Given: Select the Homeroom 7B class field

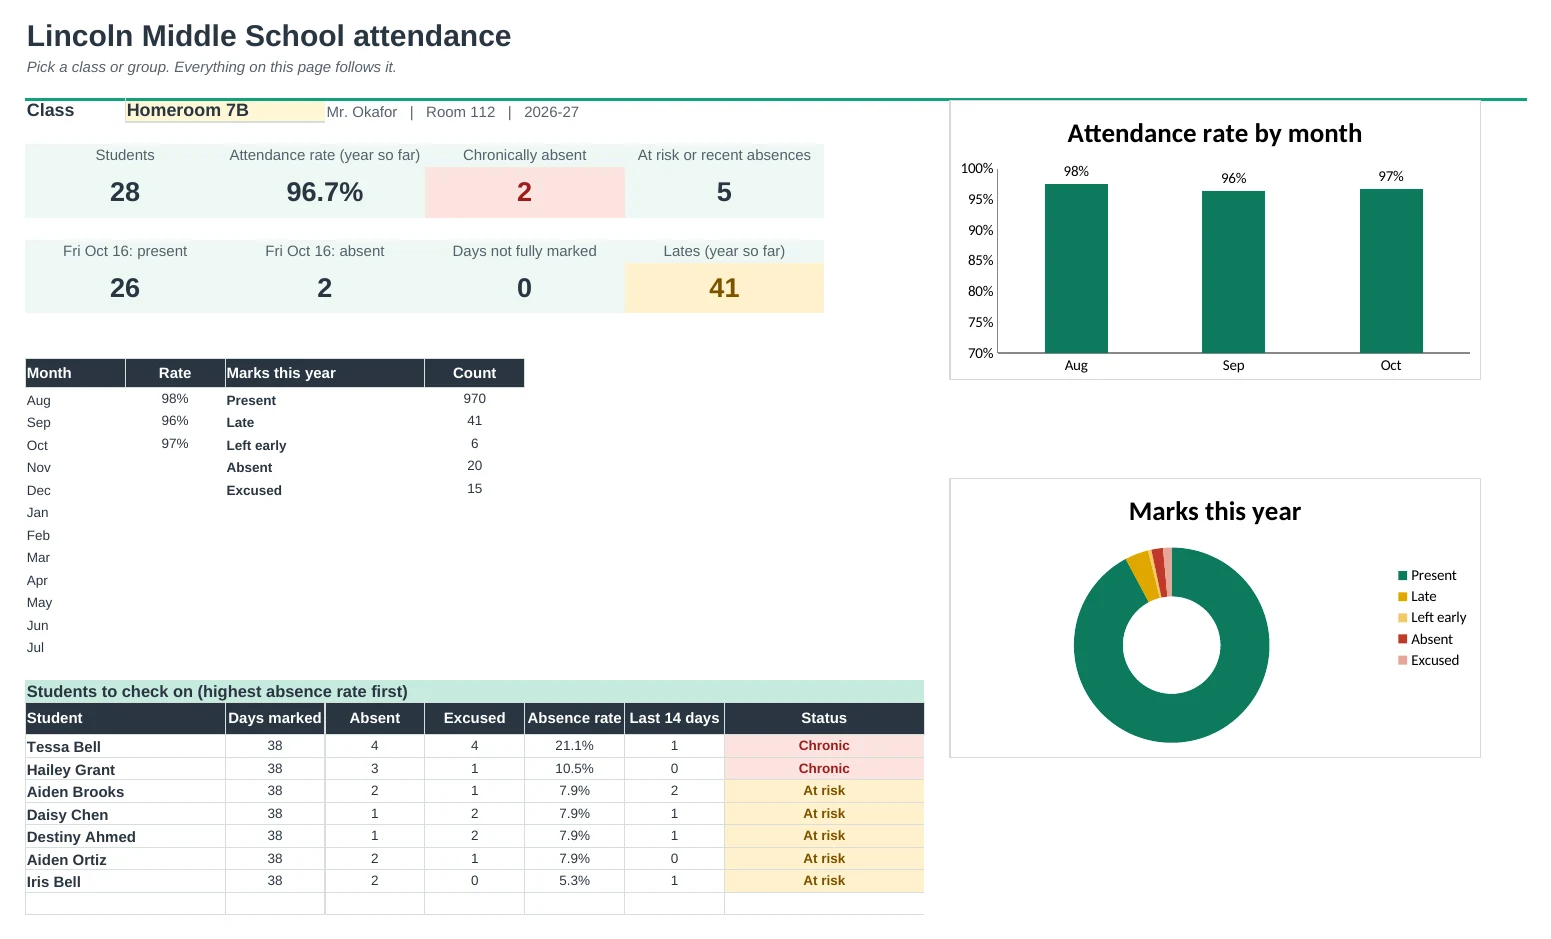Looking at the screenshot, I should coord(225,111).
